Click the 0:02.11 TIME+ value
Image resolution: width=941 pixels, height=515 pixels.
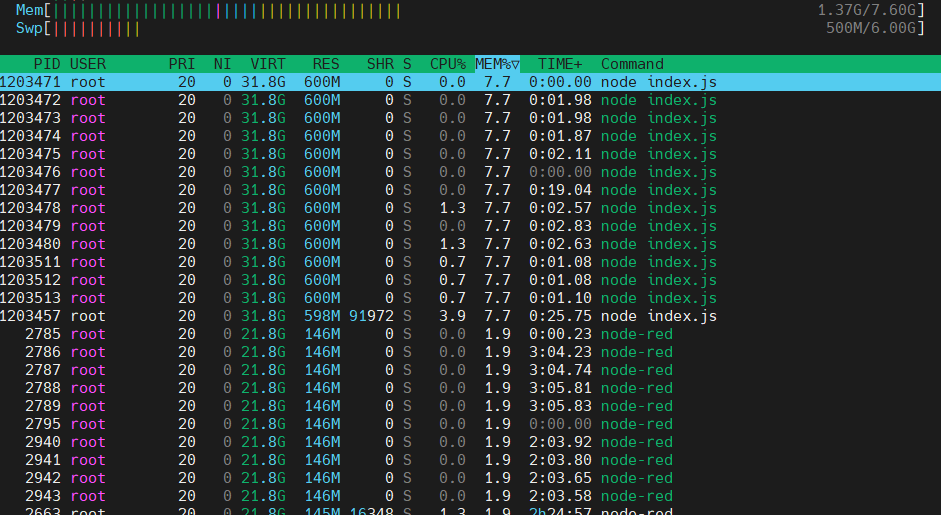(560, 154)
